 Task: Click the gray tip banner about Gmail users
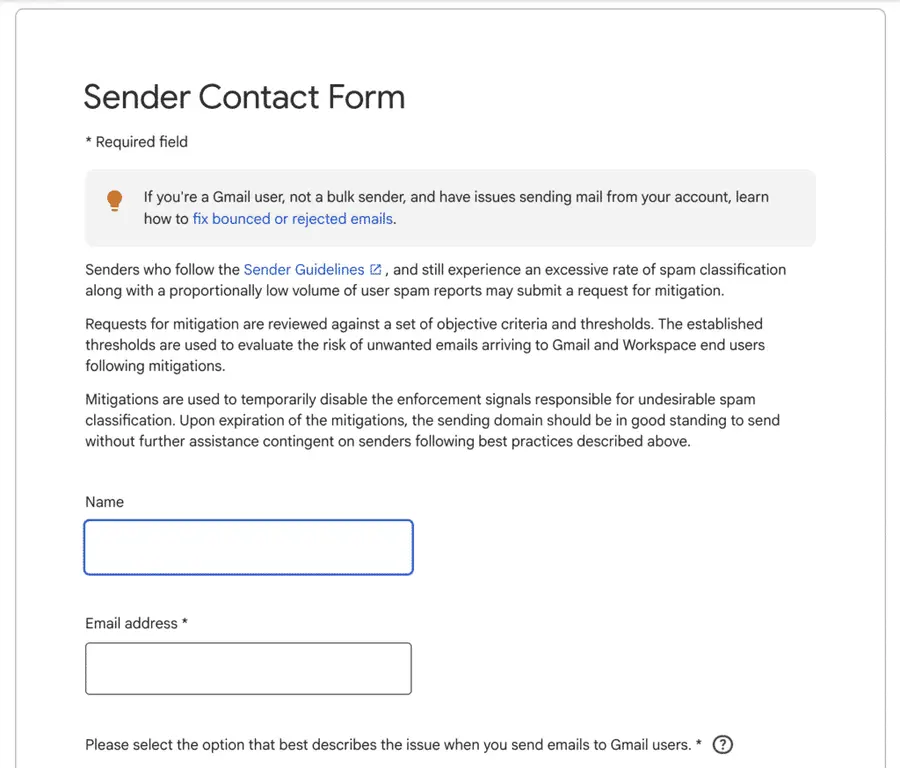pos(450,207)
